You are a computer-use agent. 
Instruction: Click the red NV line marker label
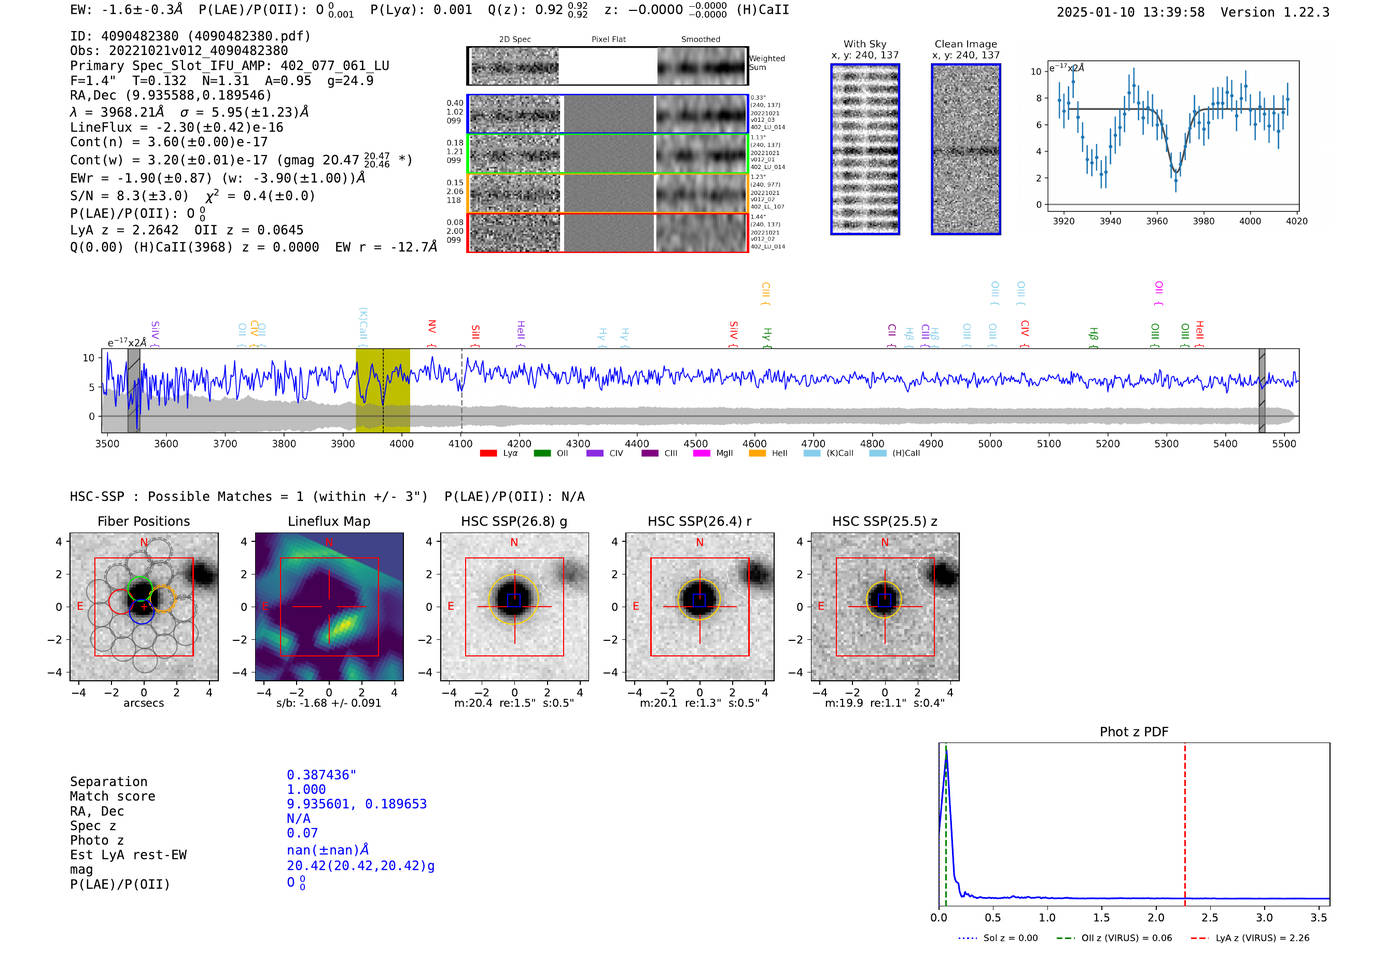[x=432, y=327]
